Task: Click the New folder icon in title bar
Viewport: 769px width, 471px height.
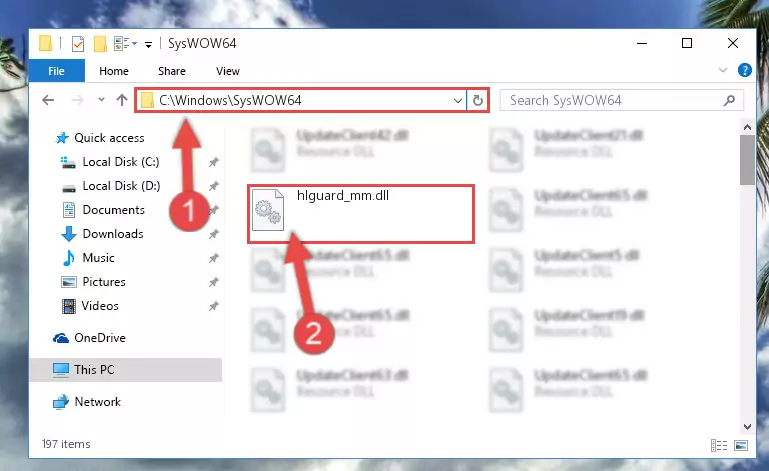Action: coord(100,44)
